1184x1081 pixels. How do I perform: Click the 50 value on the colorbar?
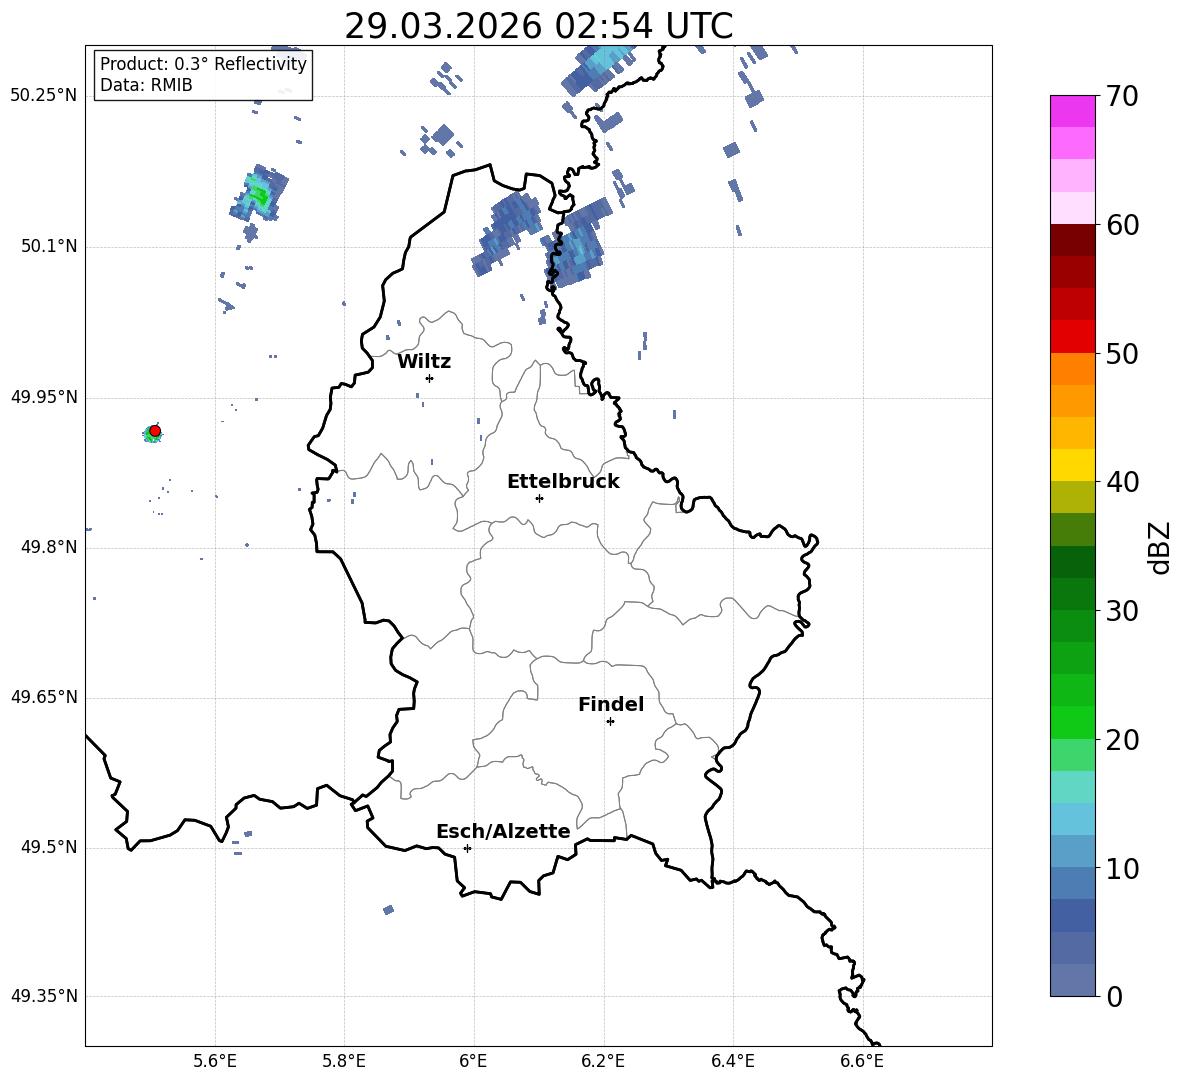(1123, 354)
